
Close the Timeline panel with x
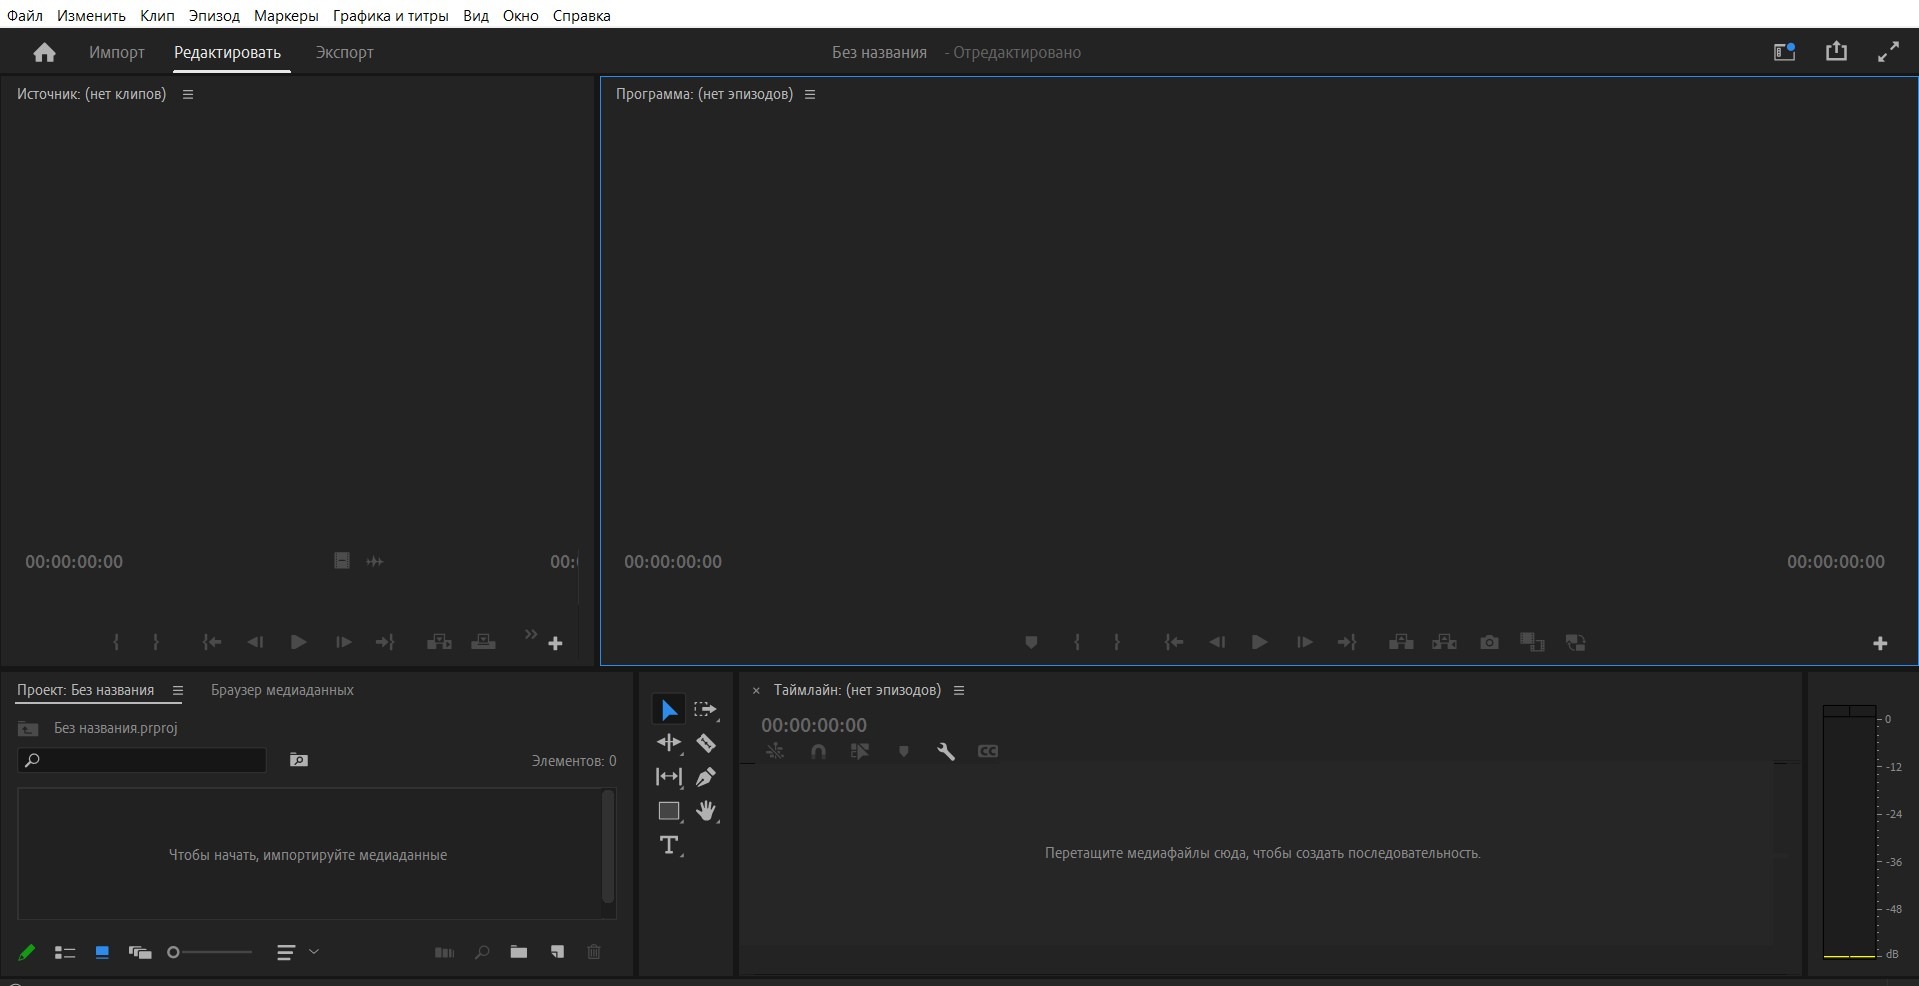756,690
